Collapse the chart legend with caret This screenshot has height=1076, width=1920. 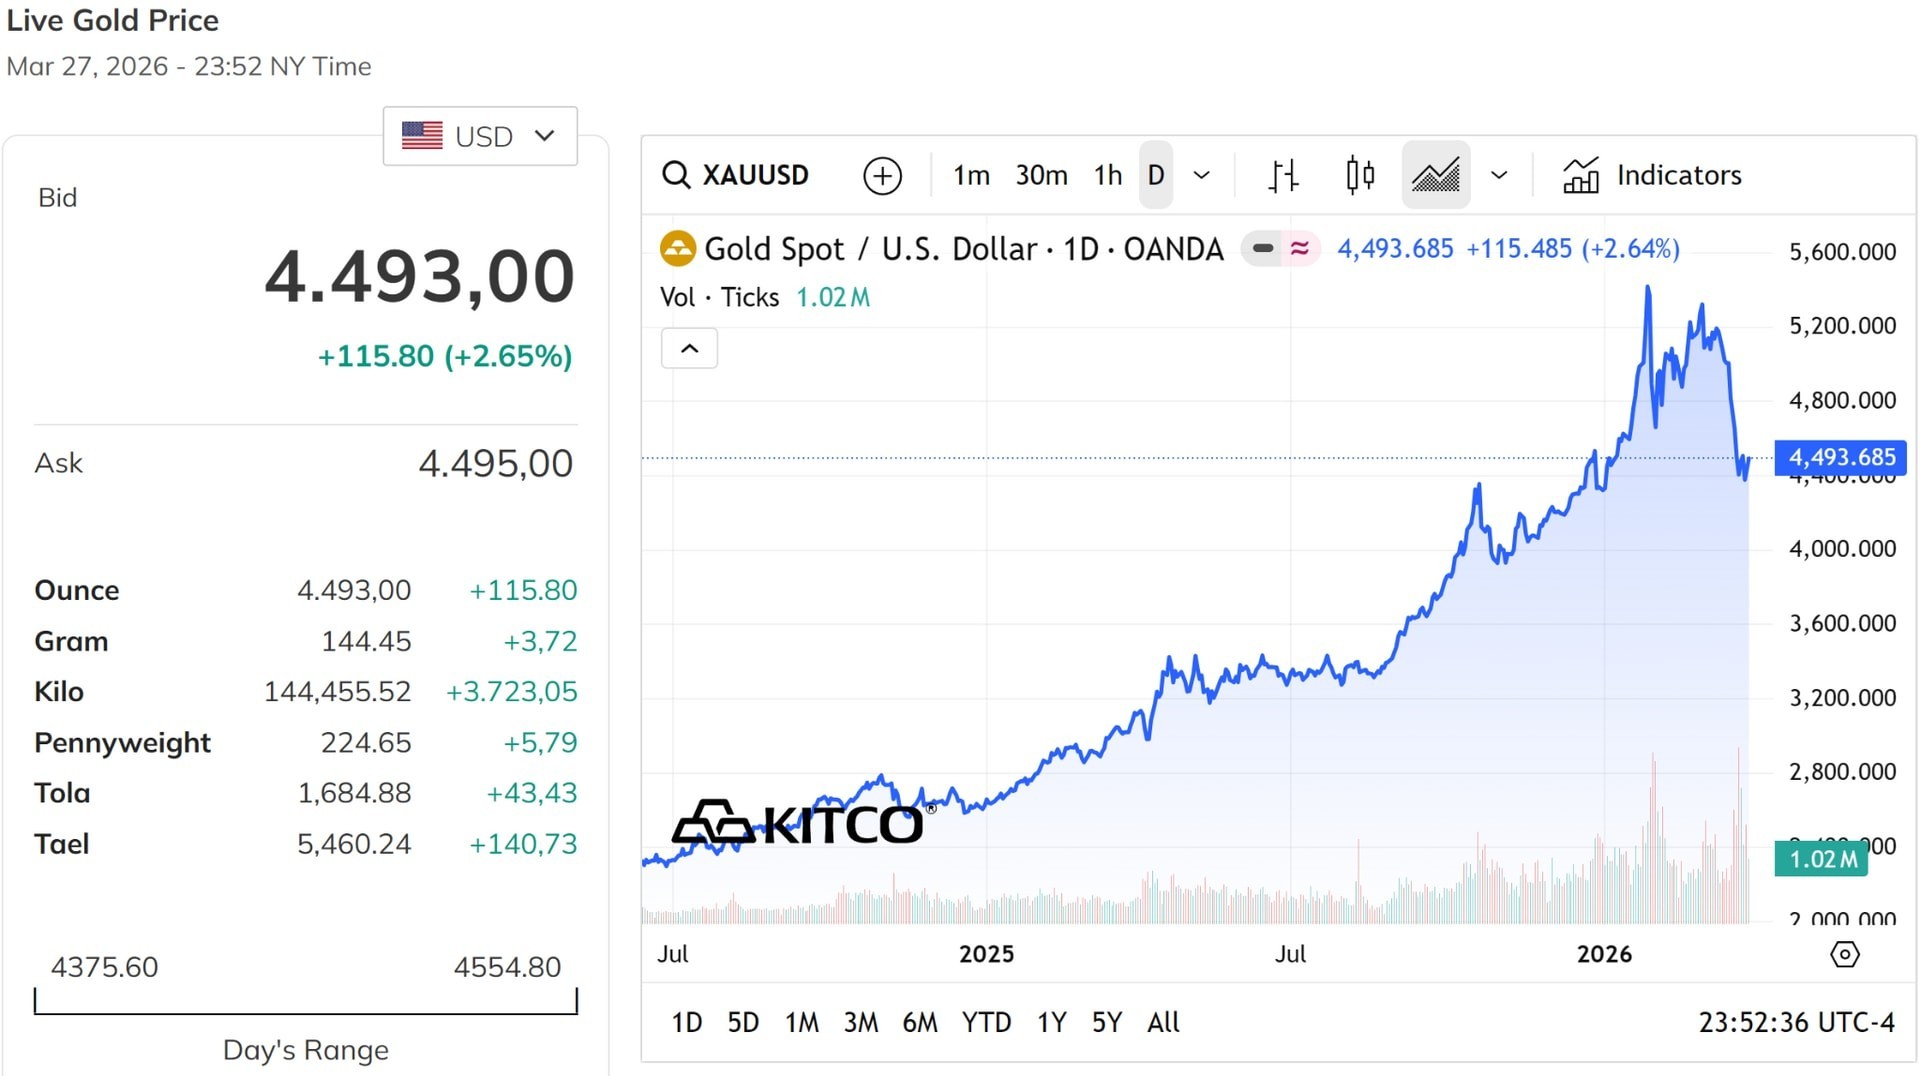click(x=689, y=349)
